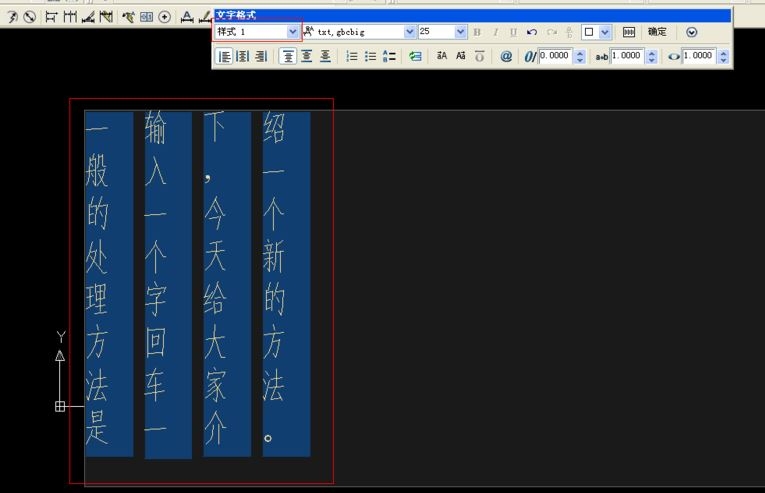Toggle italic formatting
The height and width of the screenshot is (493, 765).
click(x=496, y=32)
